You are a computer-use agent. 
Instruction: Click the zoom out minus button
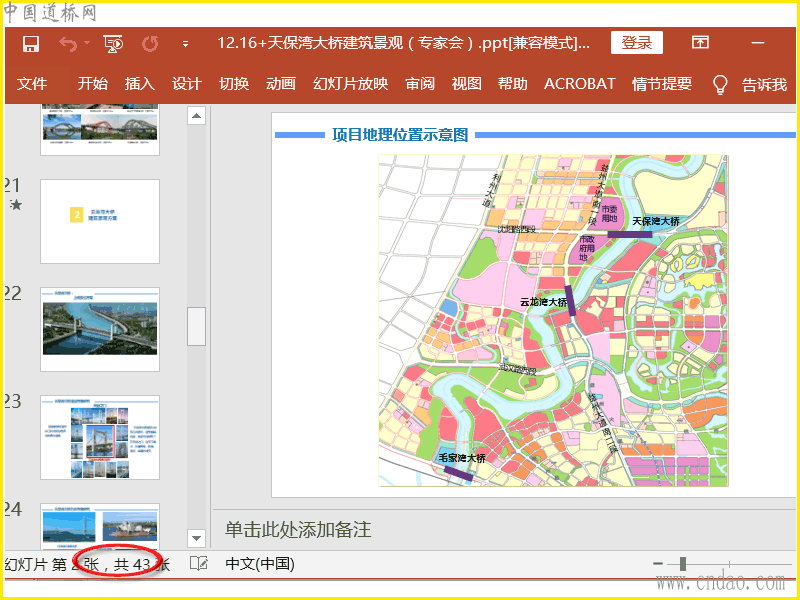click(x=658, y=564)
